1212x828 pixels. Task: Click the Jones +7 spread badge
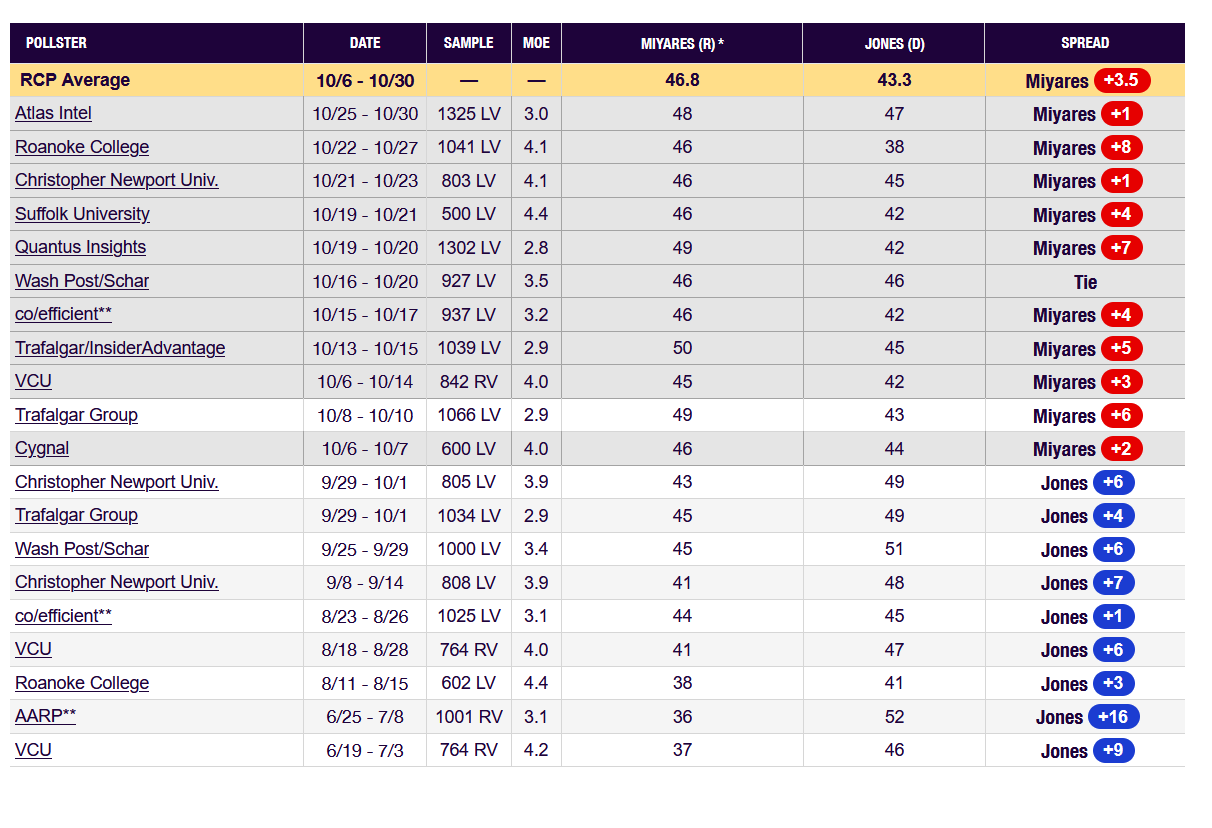coord(1114,583)
